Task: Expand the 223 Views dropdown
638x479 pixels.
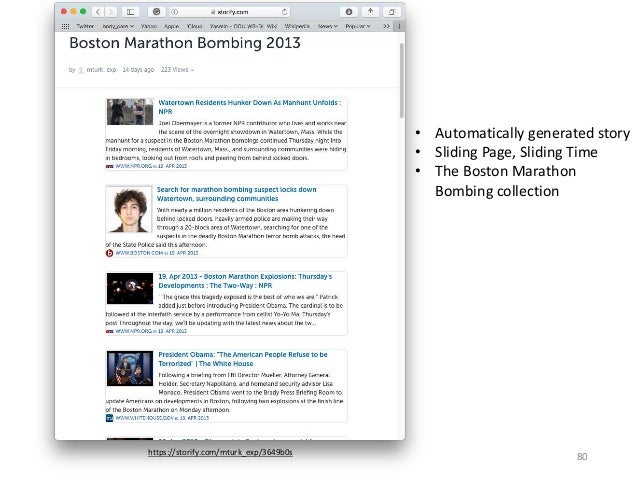Action: [x=177, y=70]
